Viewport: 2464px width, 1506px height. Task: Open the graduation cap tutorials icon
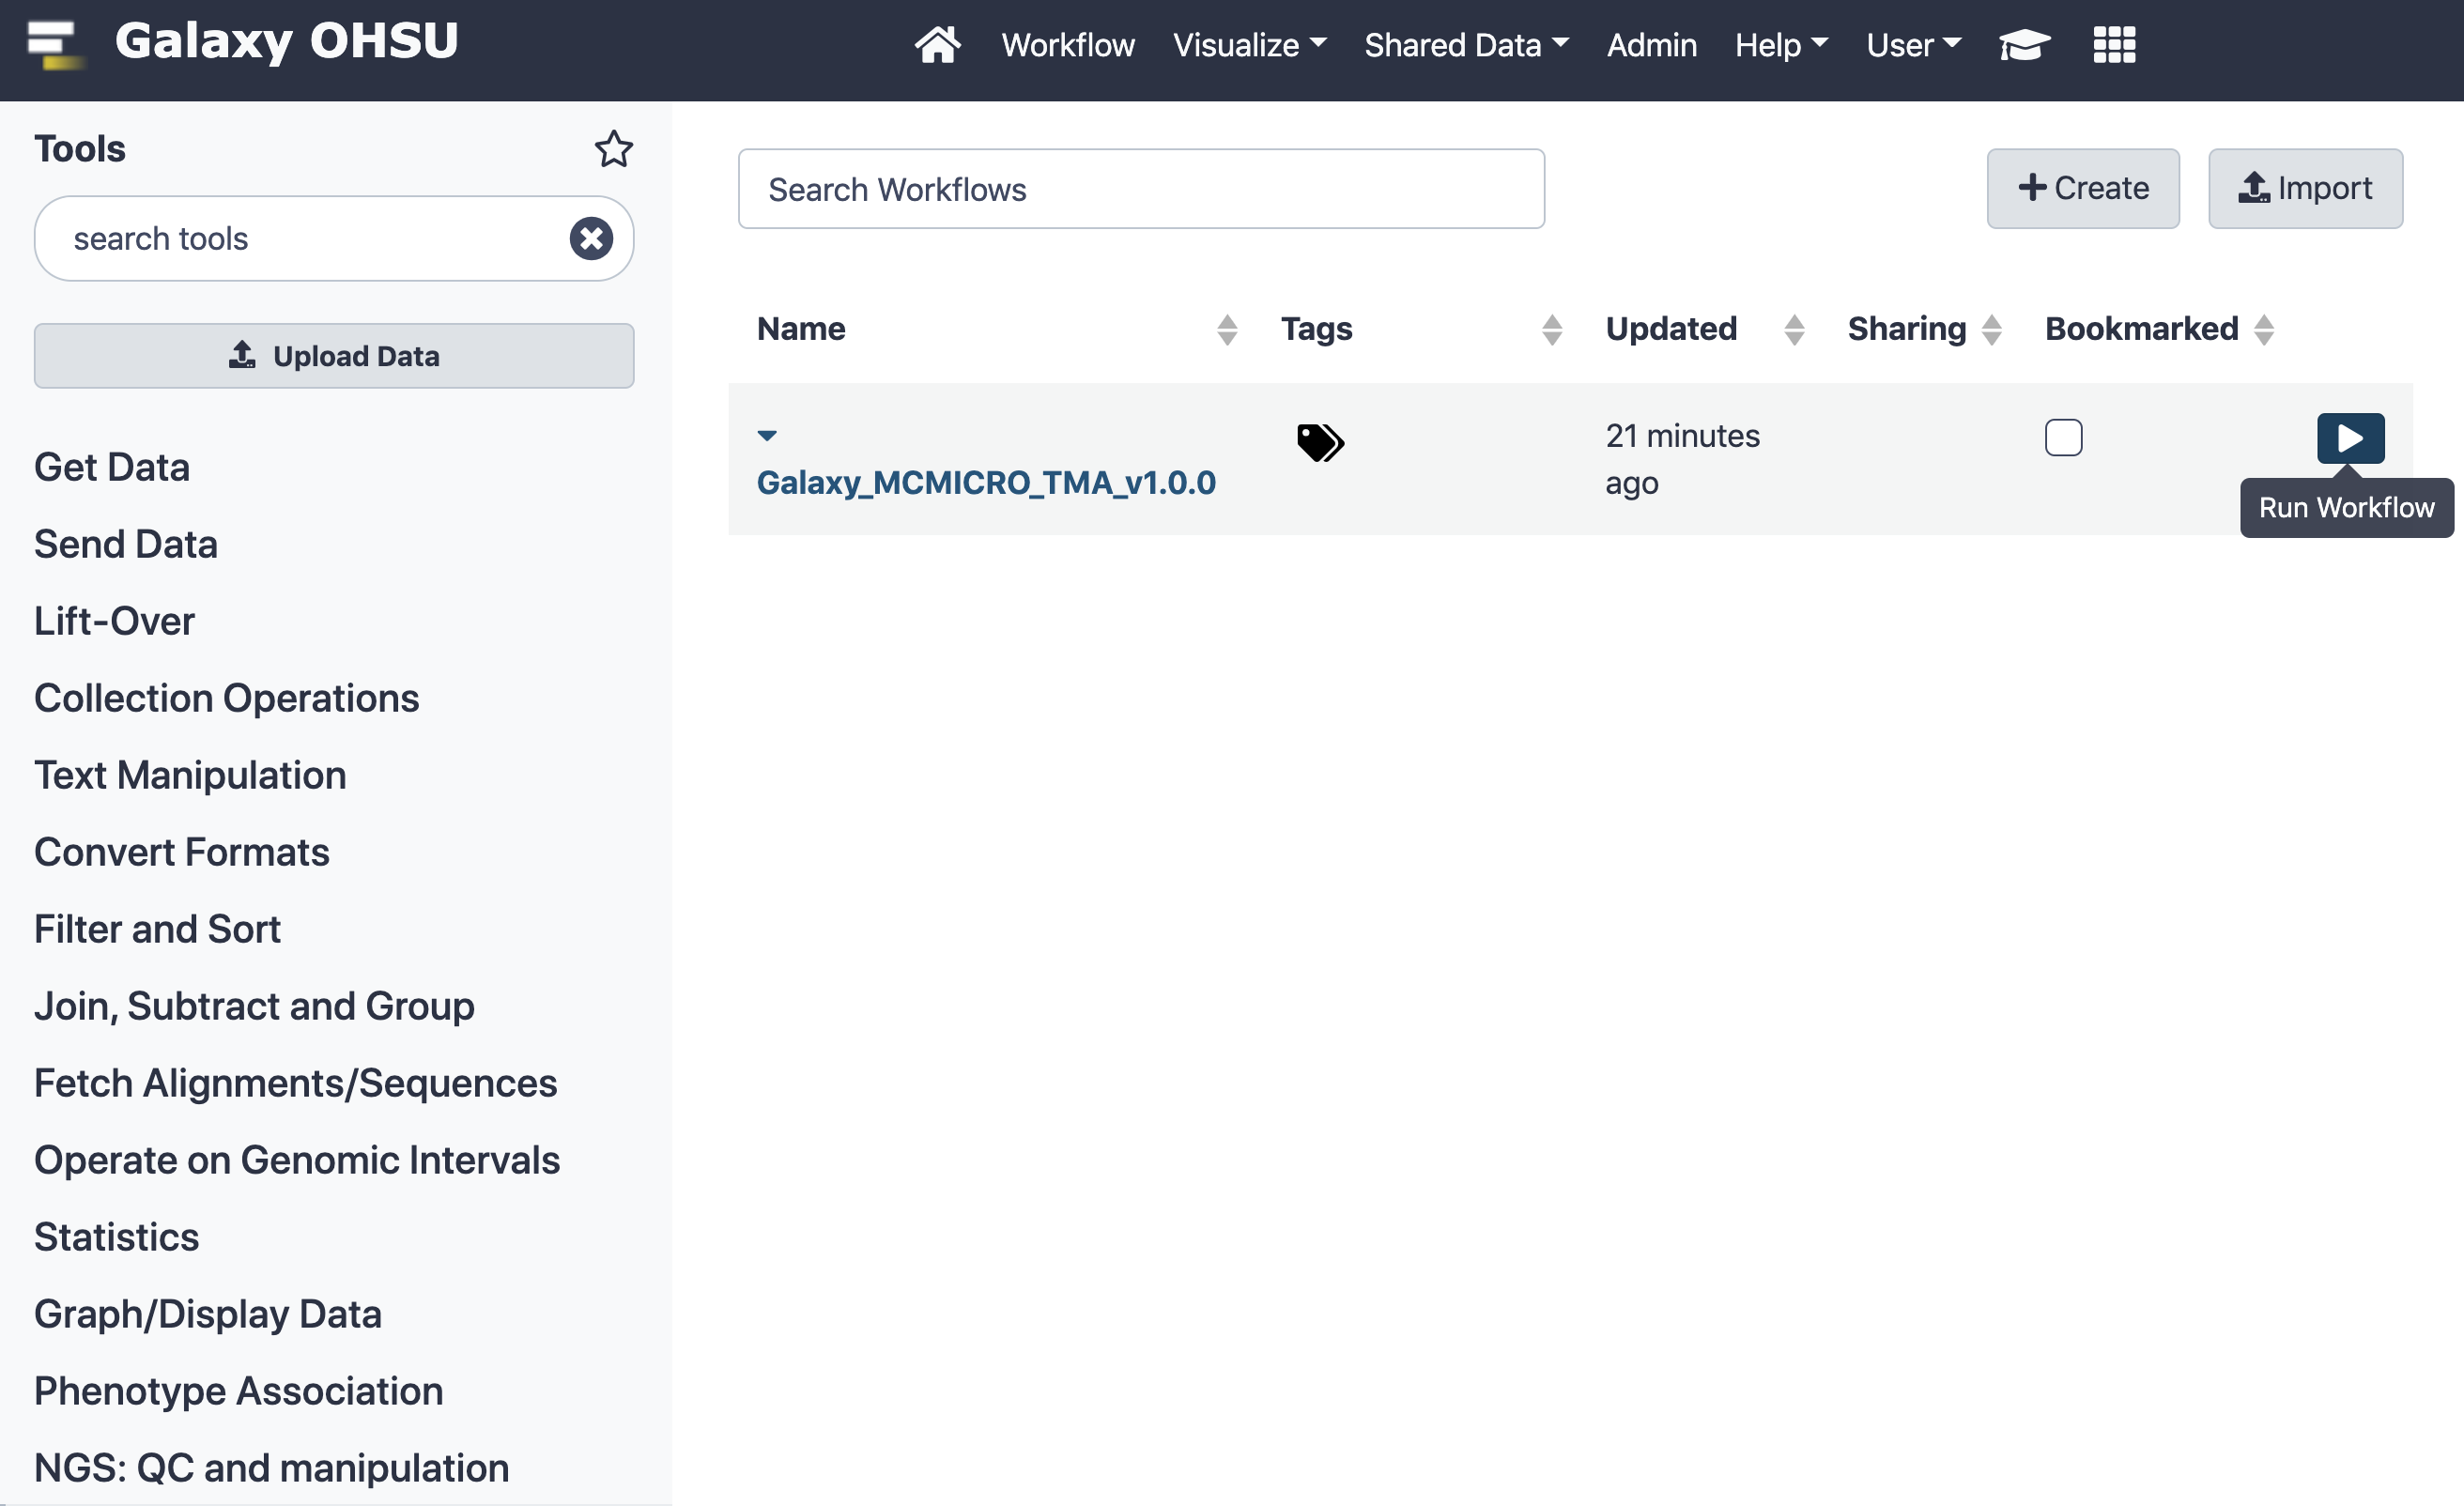(x=2024, y=45)
